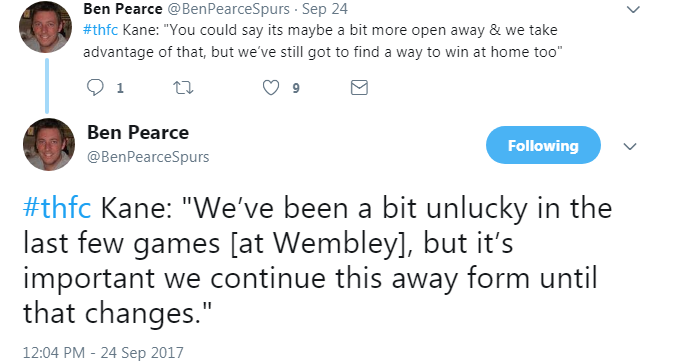Click the main tweet's "We've been a bit unlucky" text
The image size is (673, 364).
317,260
